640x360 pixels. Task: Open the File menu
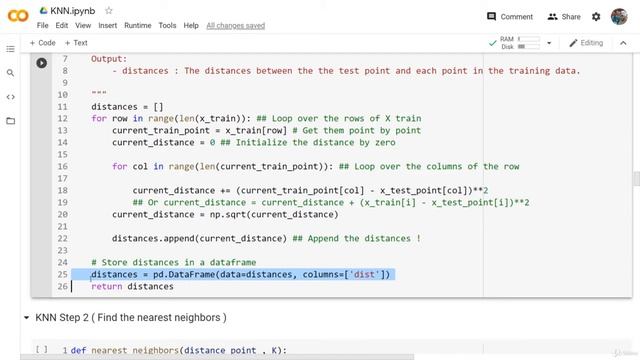(42, 25)
